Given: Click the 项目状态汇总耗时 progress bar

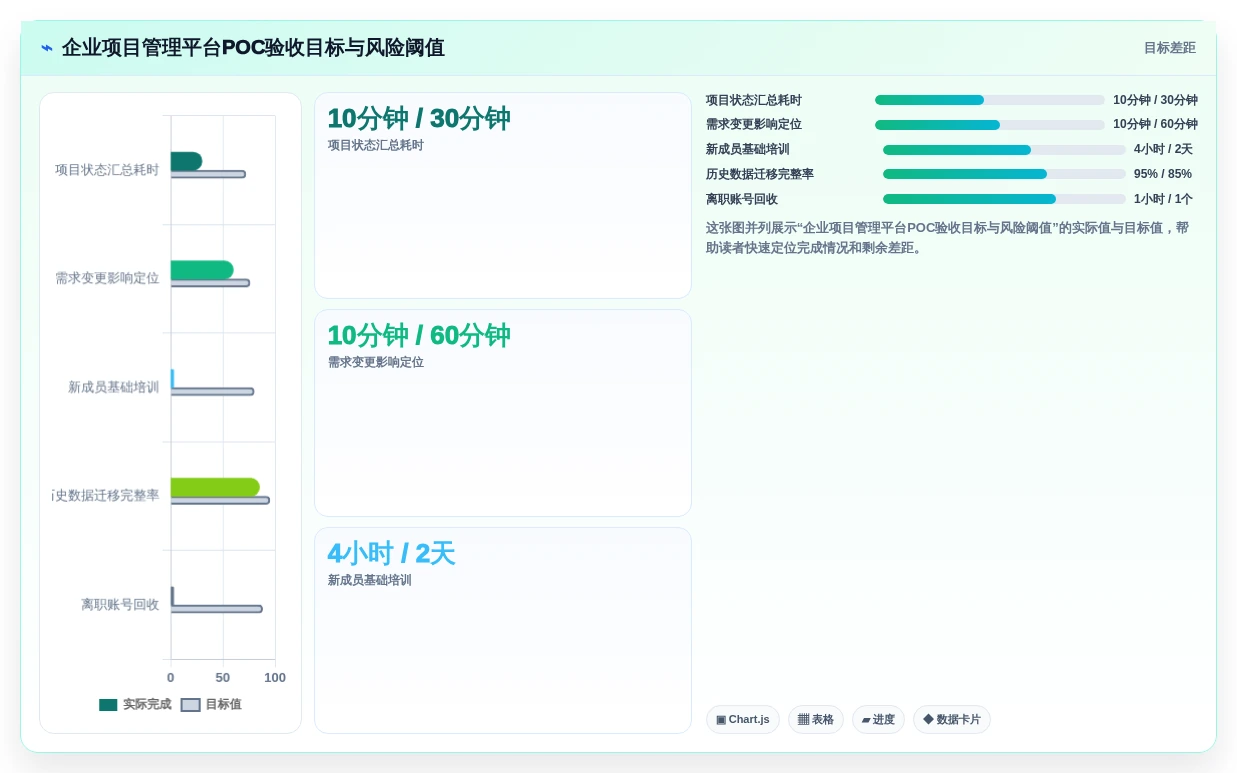Looking at the screenshot, I should coord(990,100).
